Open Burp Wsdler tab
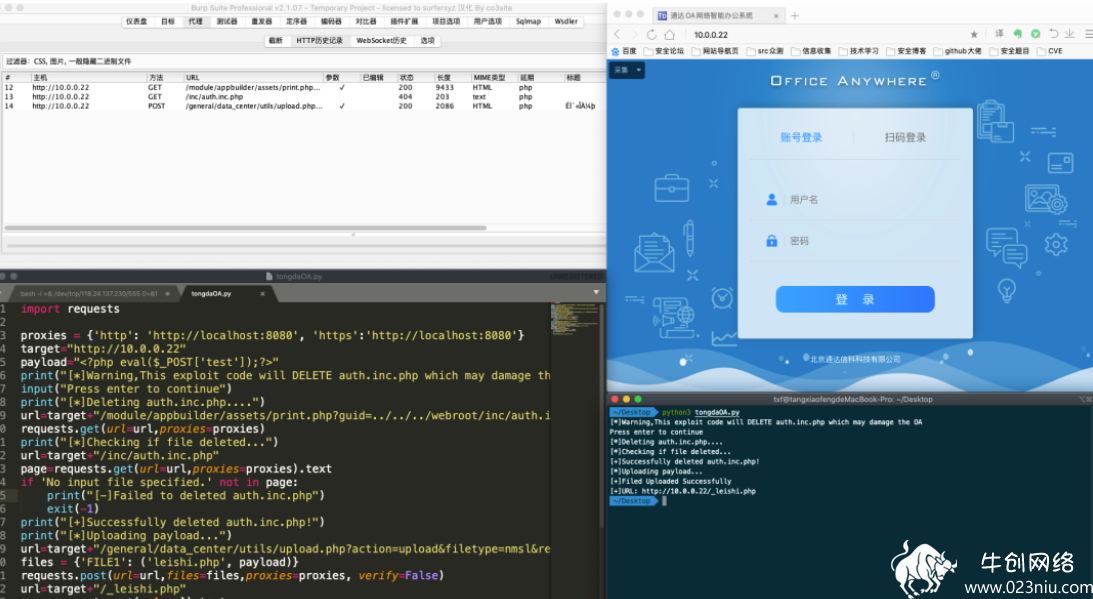Viewport: 1093px width, 599px height. 566,22
